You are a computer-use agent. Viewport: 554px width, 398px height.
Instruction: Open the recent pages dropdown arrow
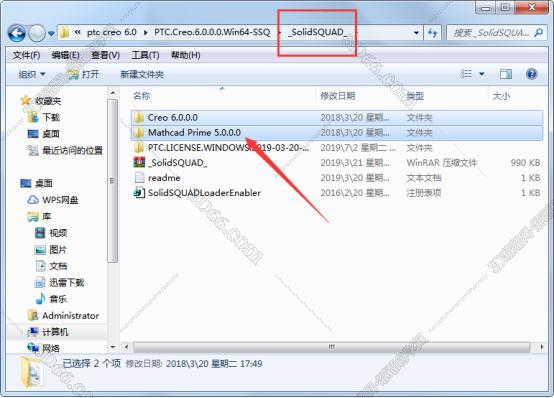coord(51,34)
